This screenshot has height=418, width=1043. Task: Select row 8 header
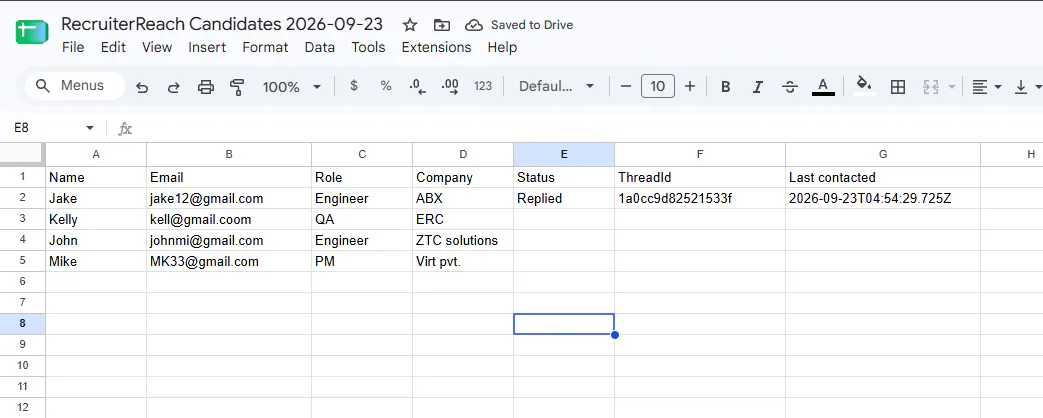[x=23, y=323]
